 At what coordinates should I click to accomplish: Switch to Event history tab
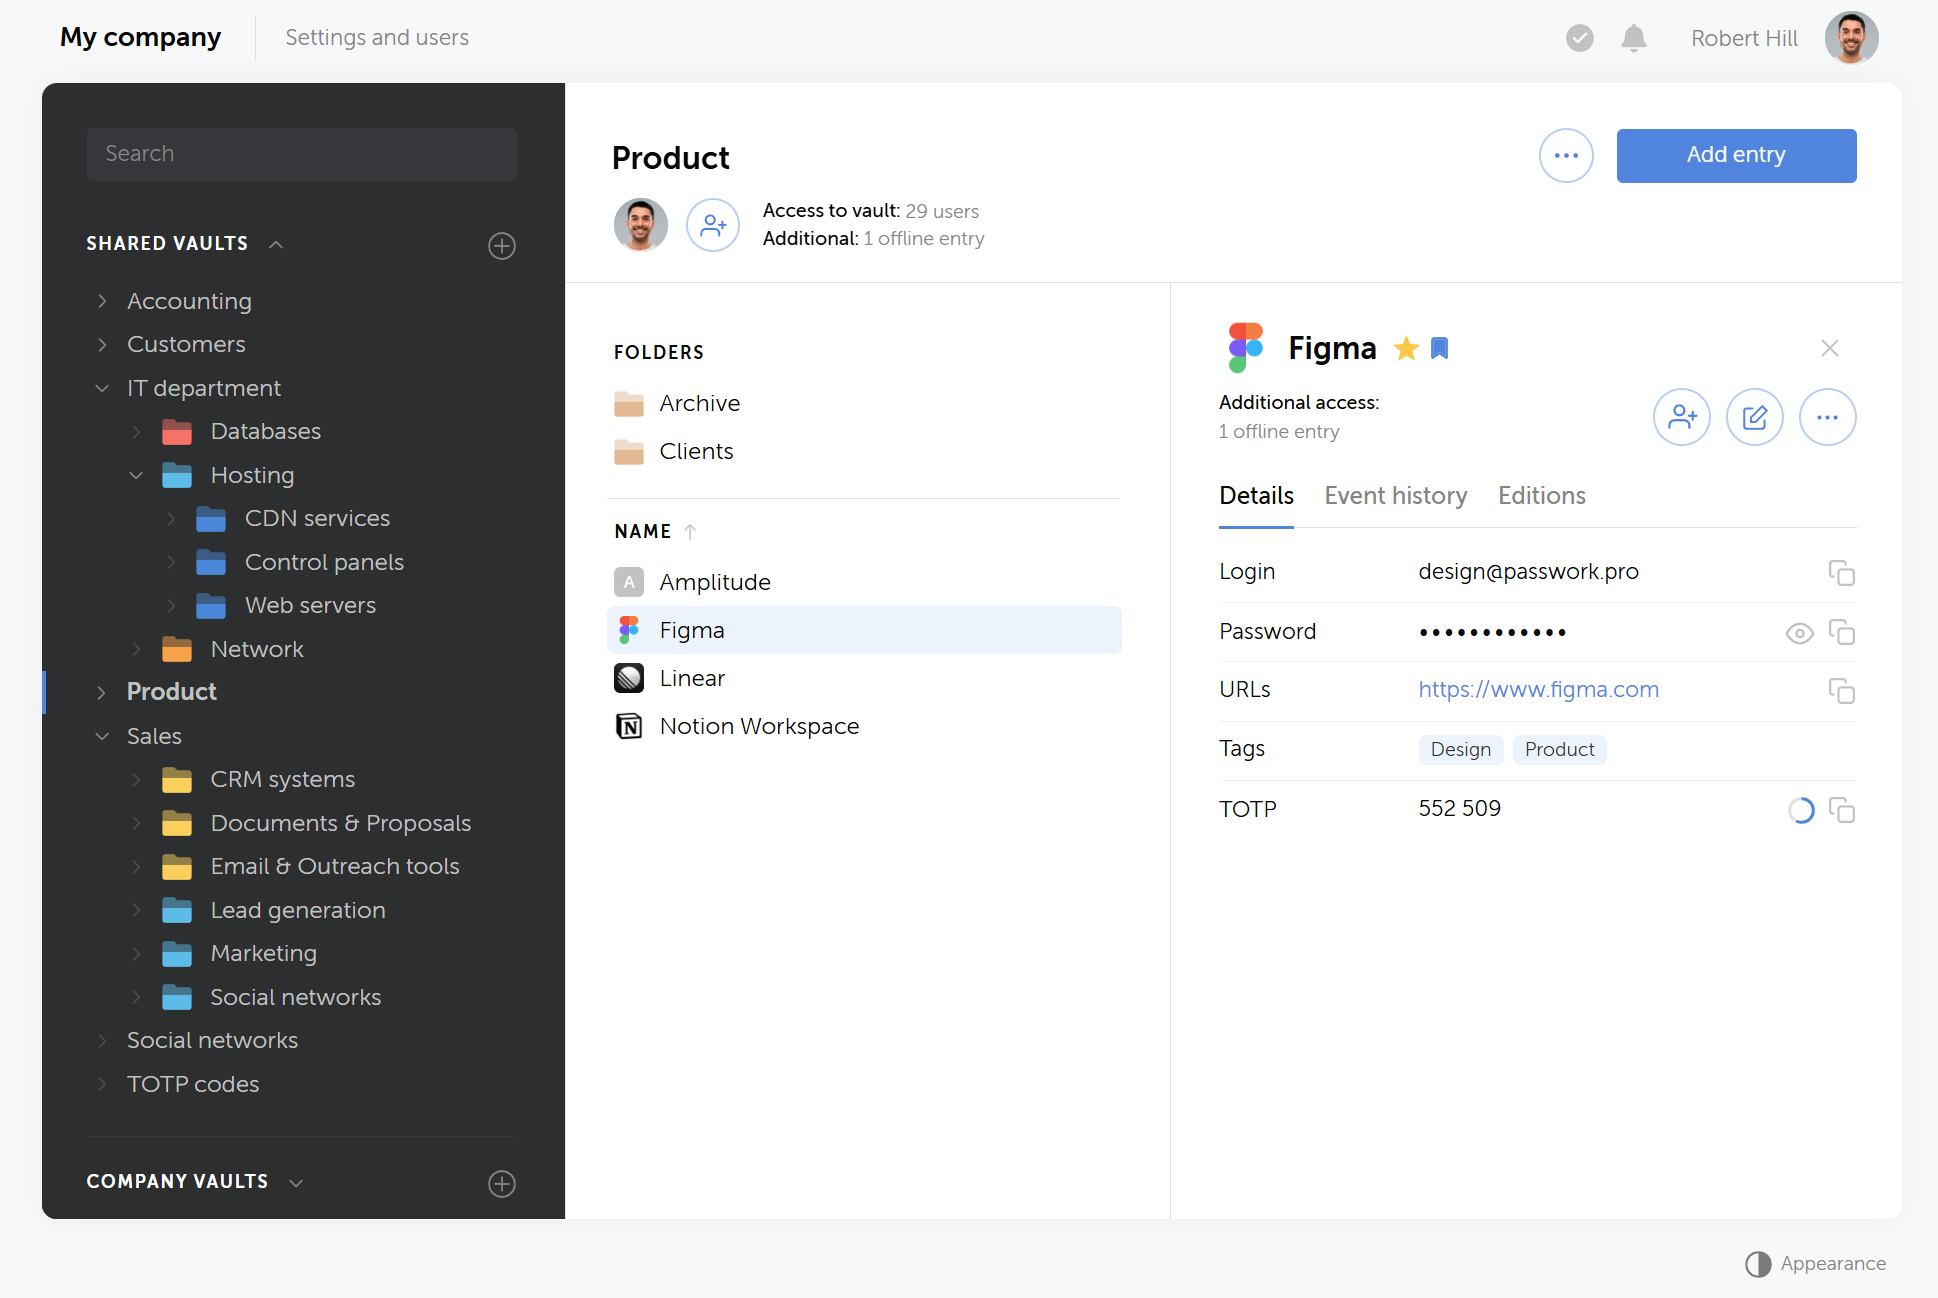1395,496
